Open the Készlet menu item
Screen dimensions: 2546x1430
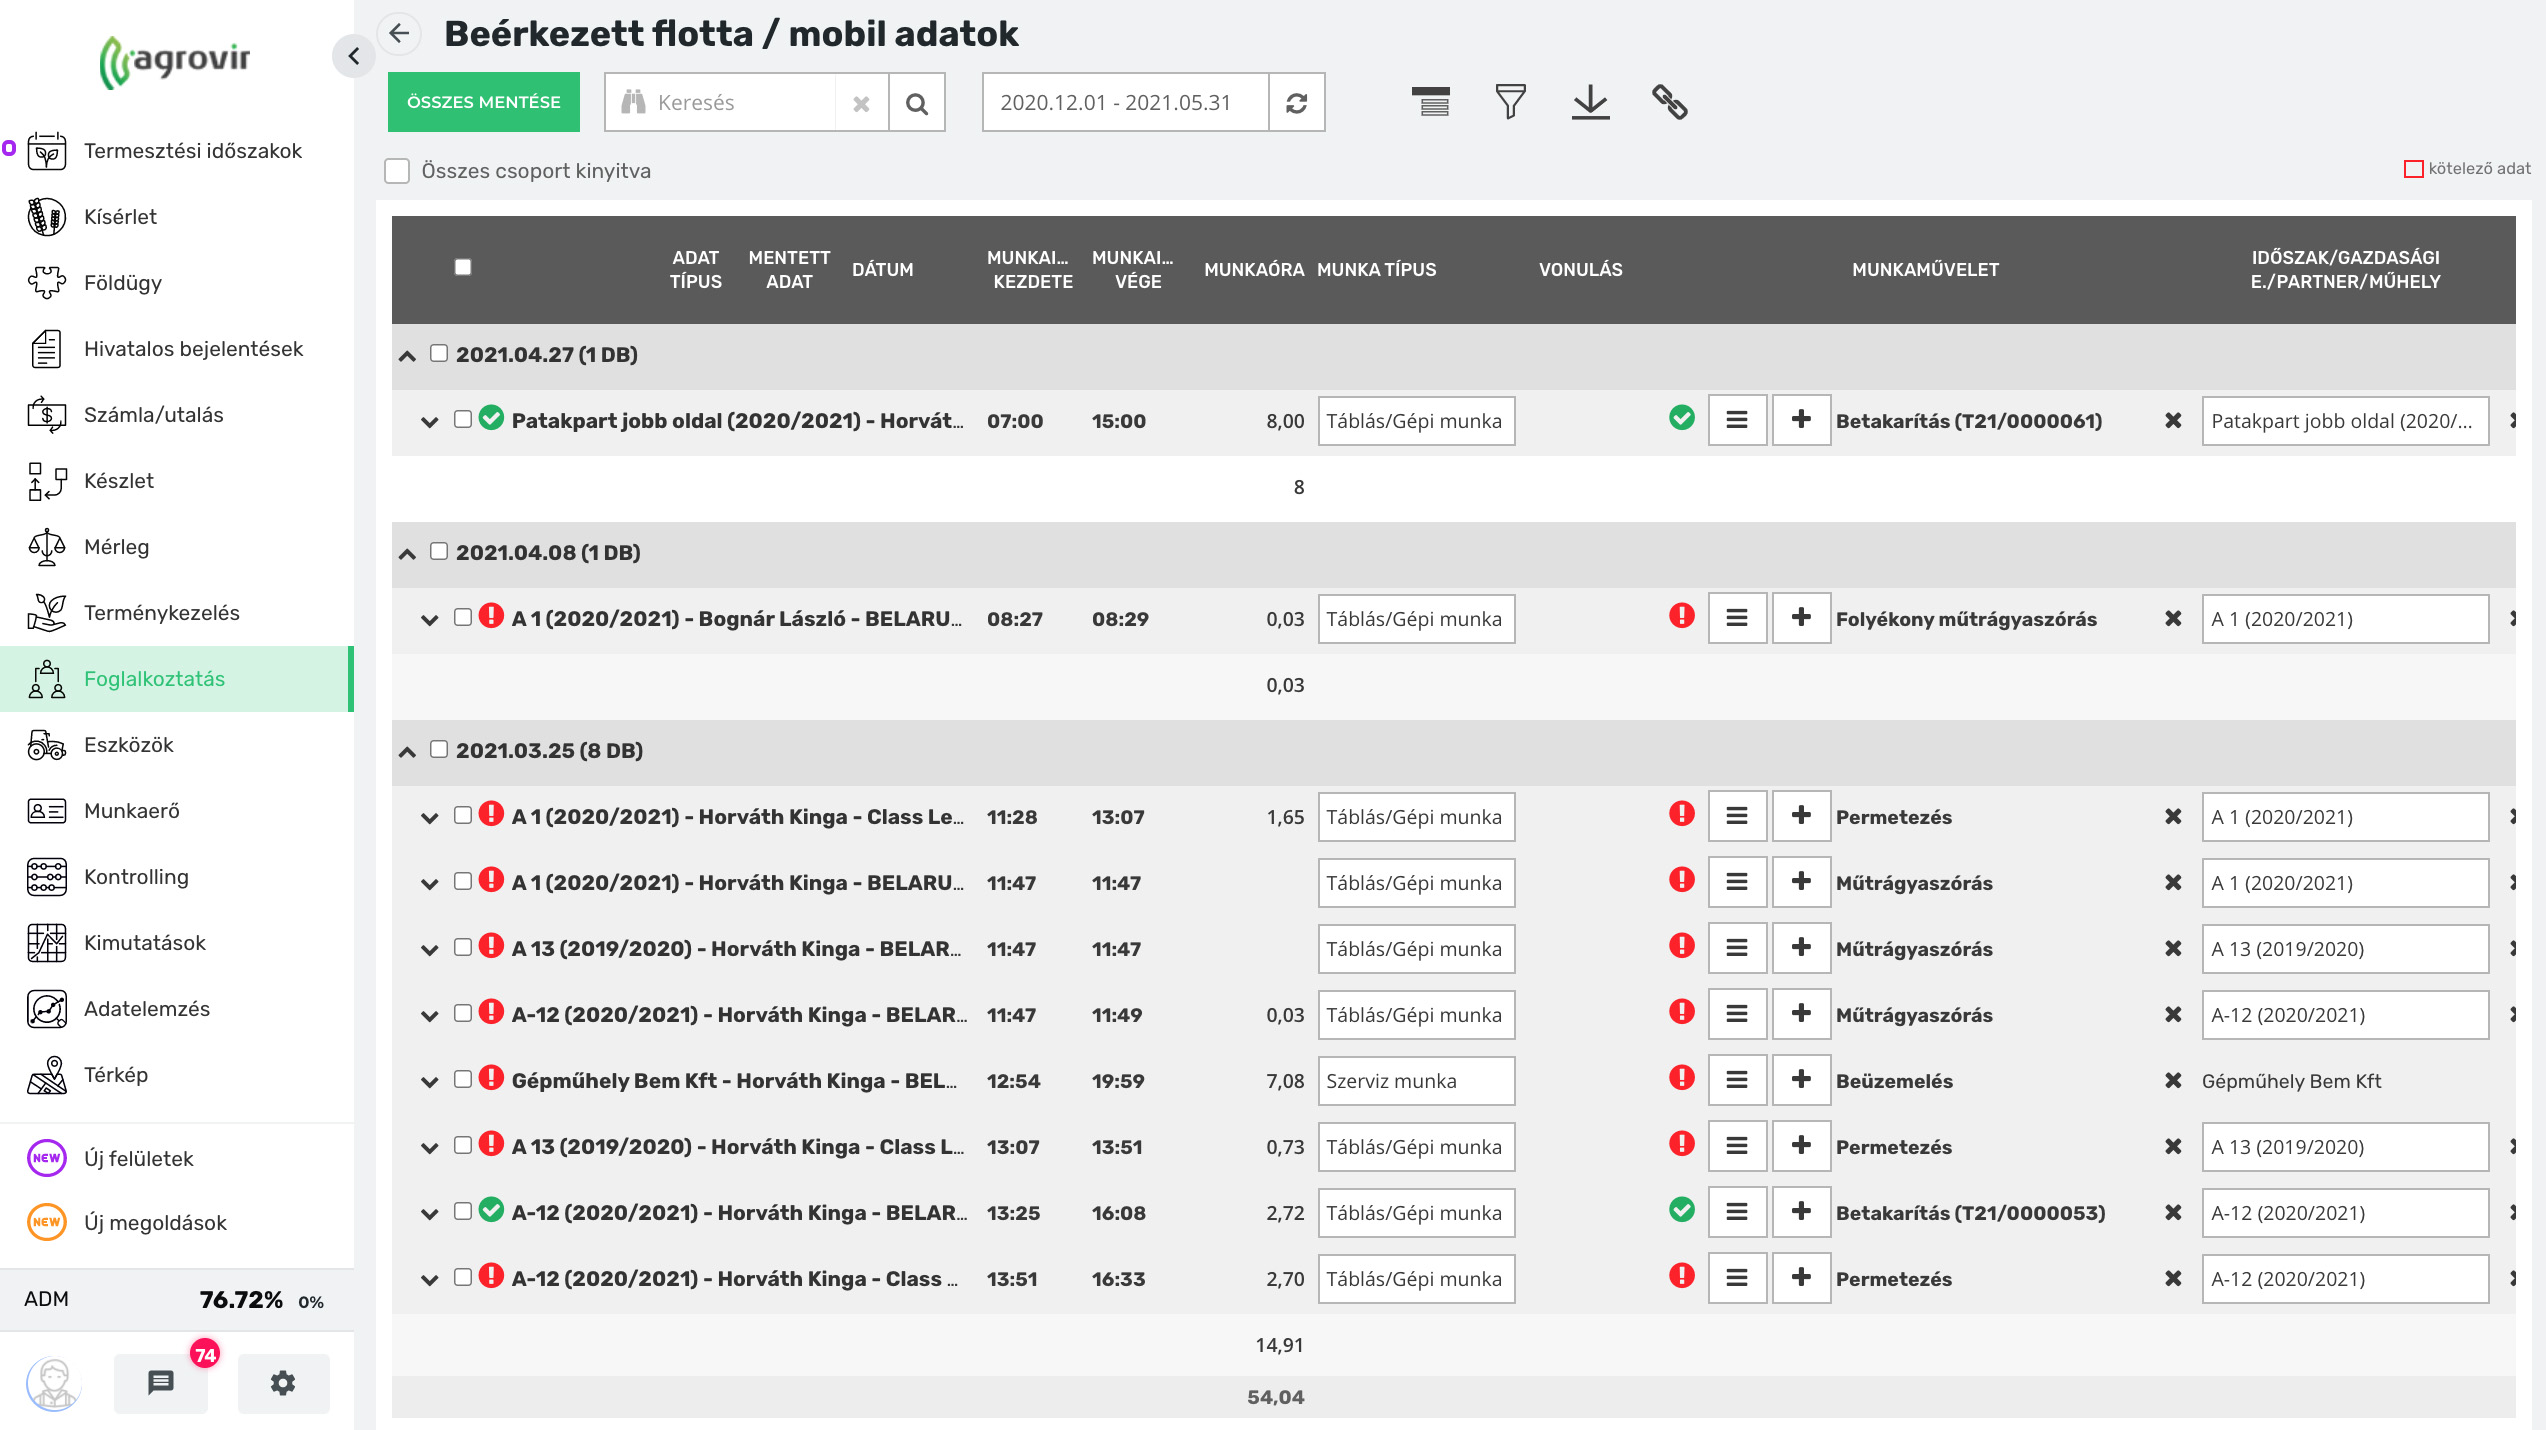(176, 481)
